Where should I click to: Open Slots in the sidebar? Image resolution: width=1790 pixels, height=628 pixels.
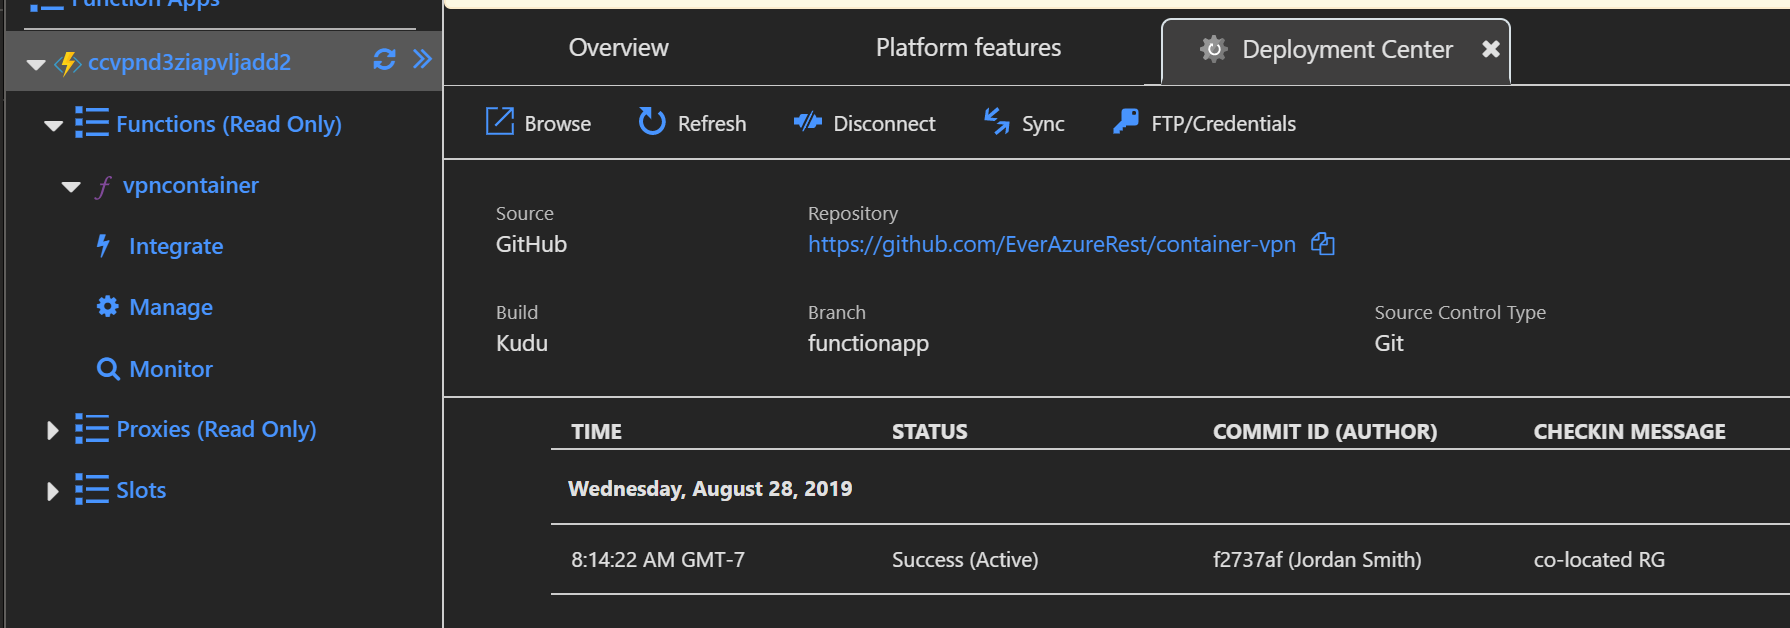click(x=141, y=490)
